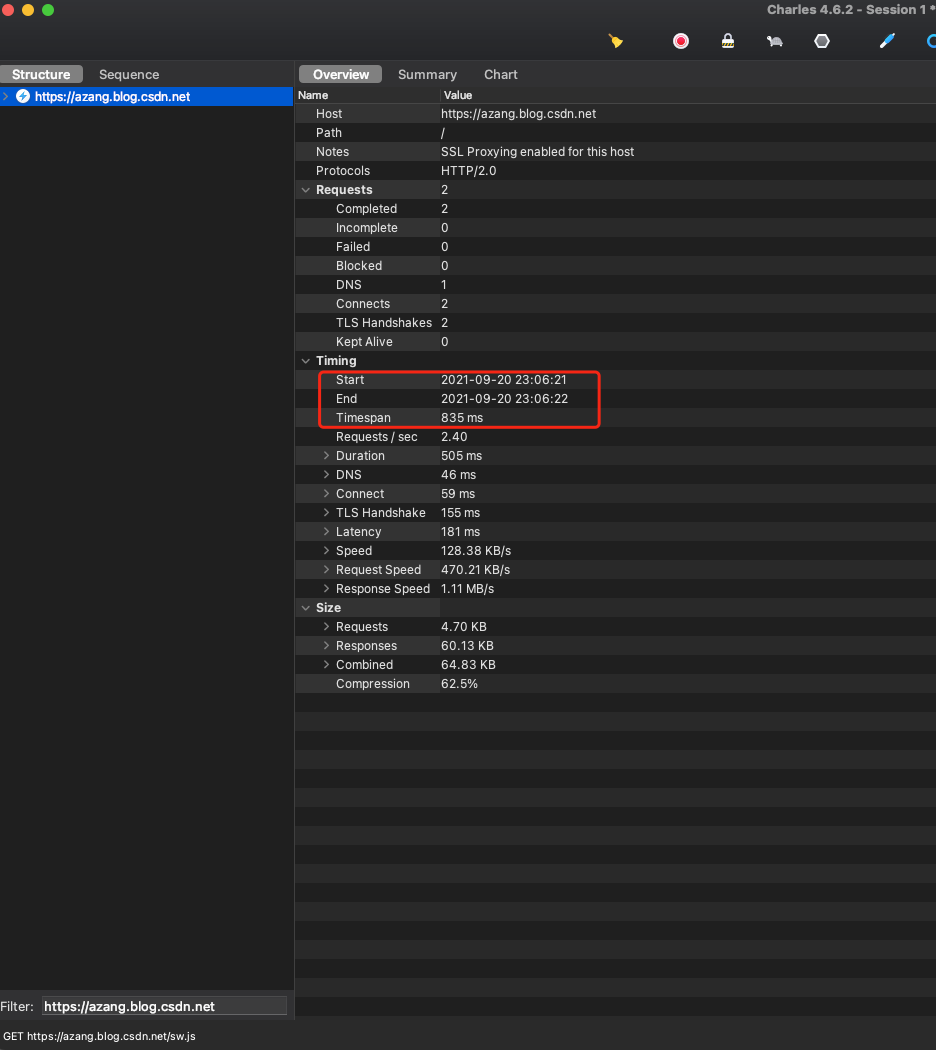Select the Failed row
Viewport: 936px width, 1050px height.
615,246
